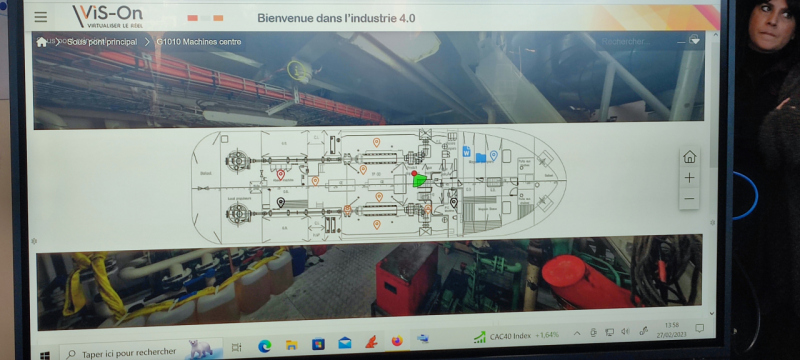800x360 pixels.
Task: Click the small gear icon below the zoom controls
Action: click(713, 223)
